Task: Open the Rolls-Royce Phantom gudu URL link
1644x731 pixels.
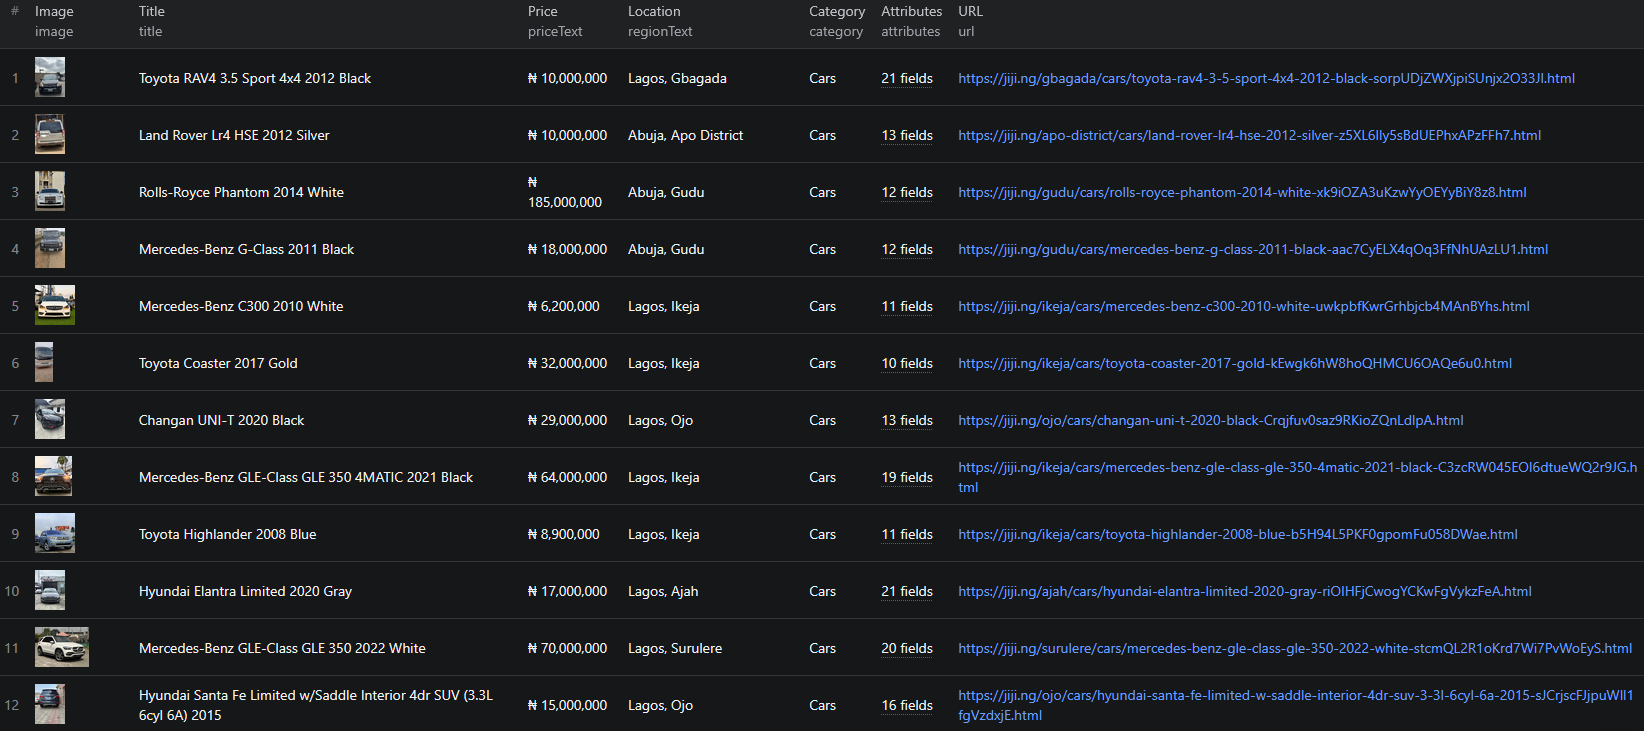Action: pyautogui.click(x=1242, y=192)
